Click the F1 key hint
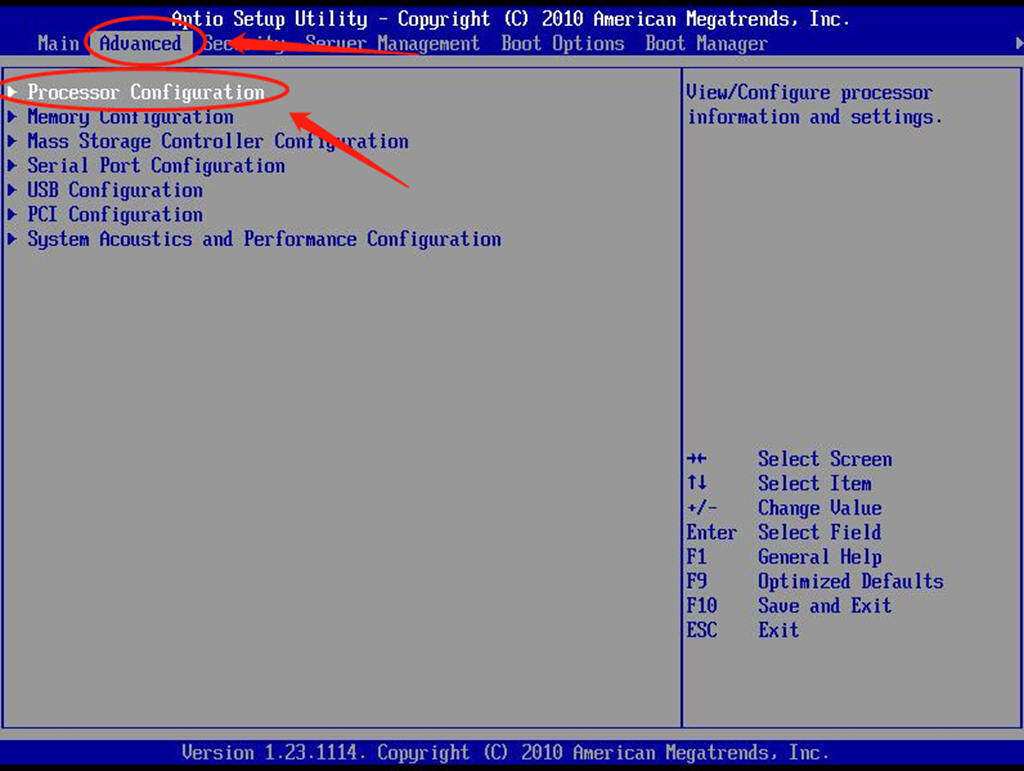Screen dimensions: 1024x771 click(x=696, y=556)
